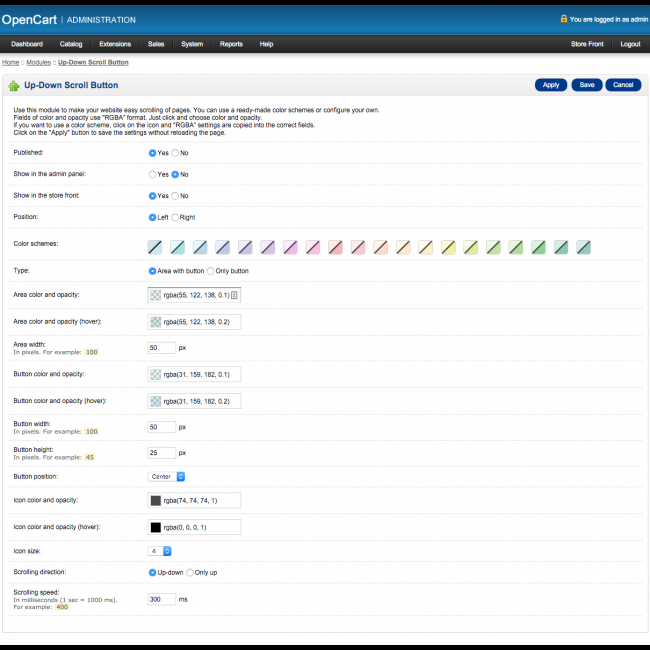Open the Extensions menu
The width and height of the screenshot is (650, 650).
coord(115,44)
